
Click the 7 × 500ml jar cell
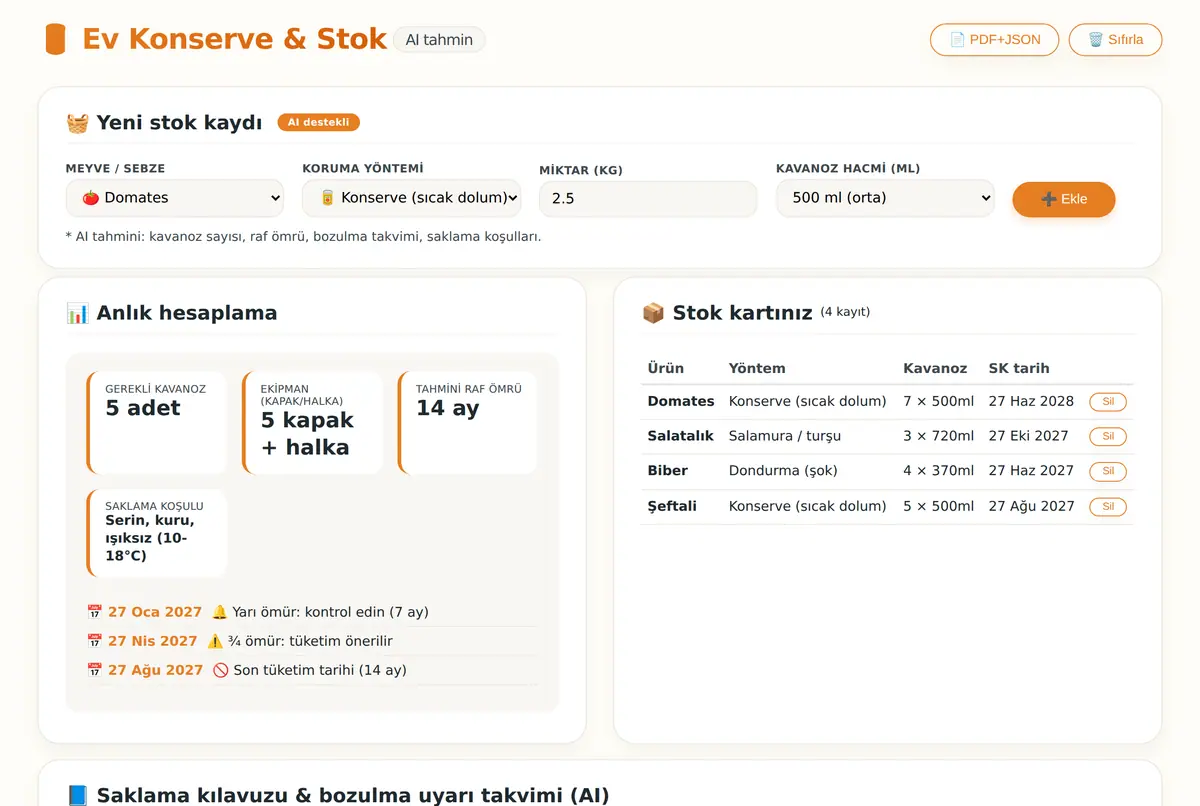[938, 401]
